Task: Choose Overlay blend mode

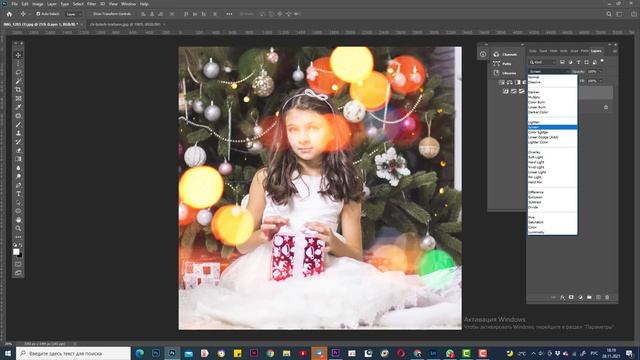Action: click(534, 152)
